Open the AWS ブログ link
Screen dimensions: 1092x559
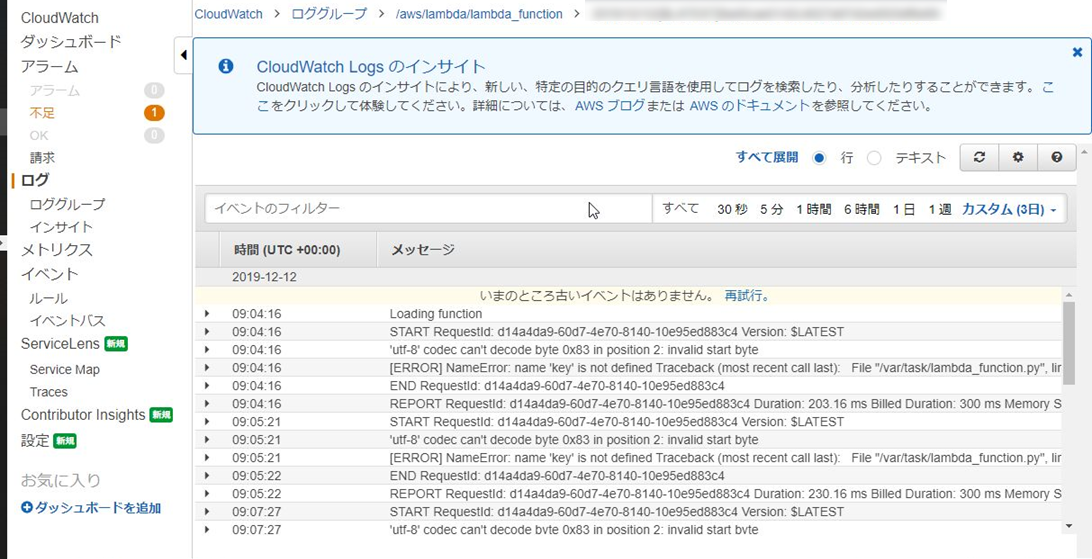pos(609,107)
